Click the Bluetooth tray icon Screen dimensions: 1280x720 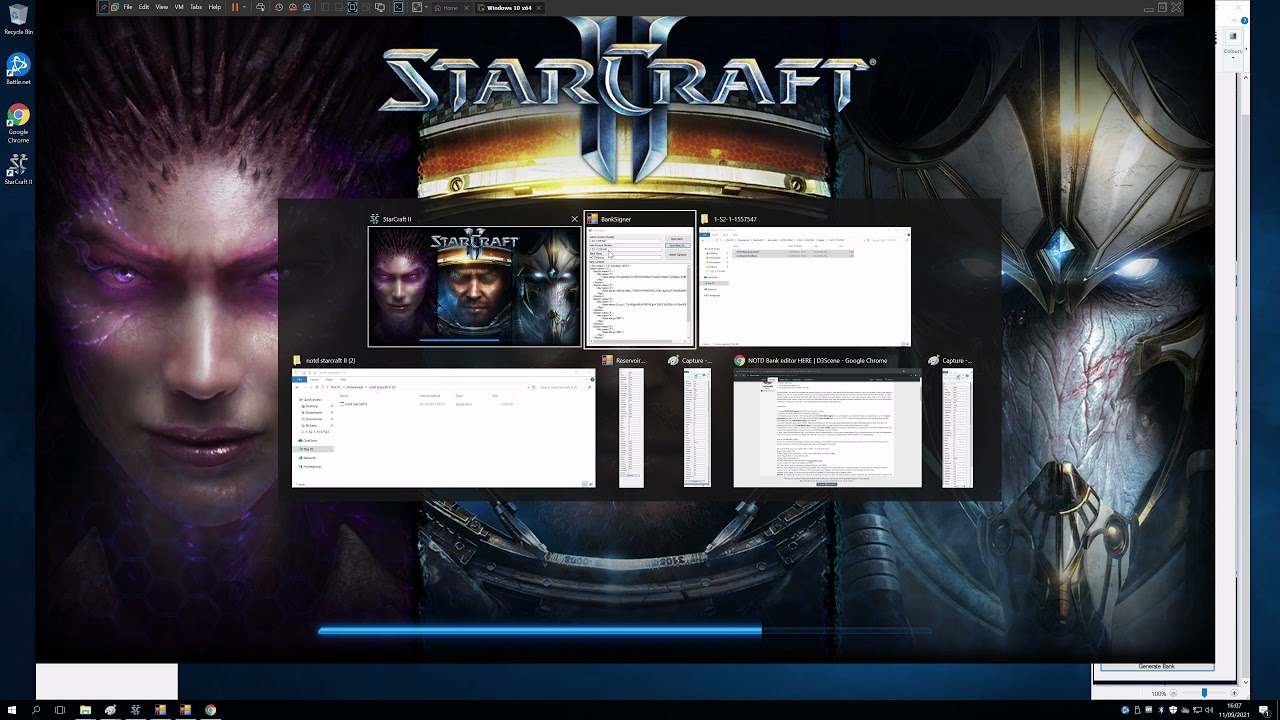[x=1161, y=710]
